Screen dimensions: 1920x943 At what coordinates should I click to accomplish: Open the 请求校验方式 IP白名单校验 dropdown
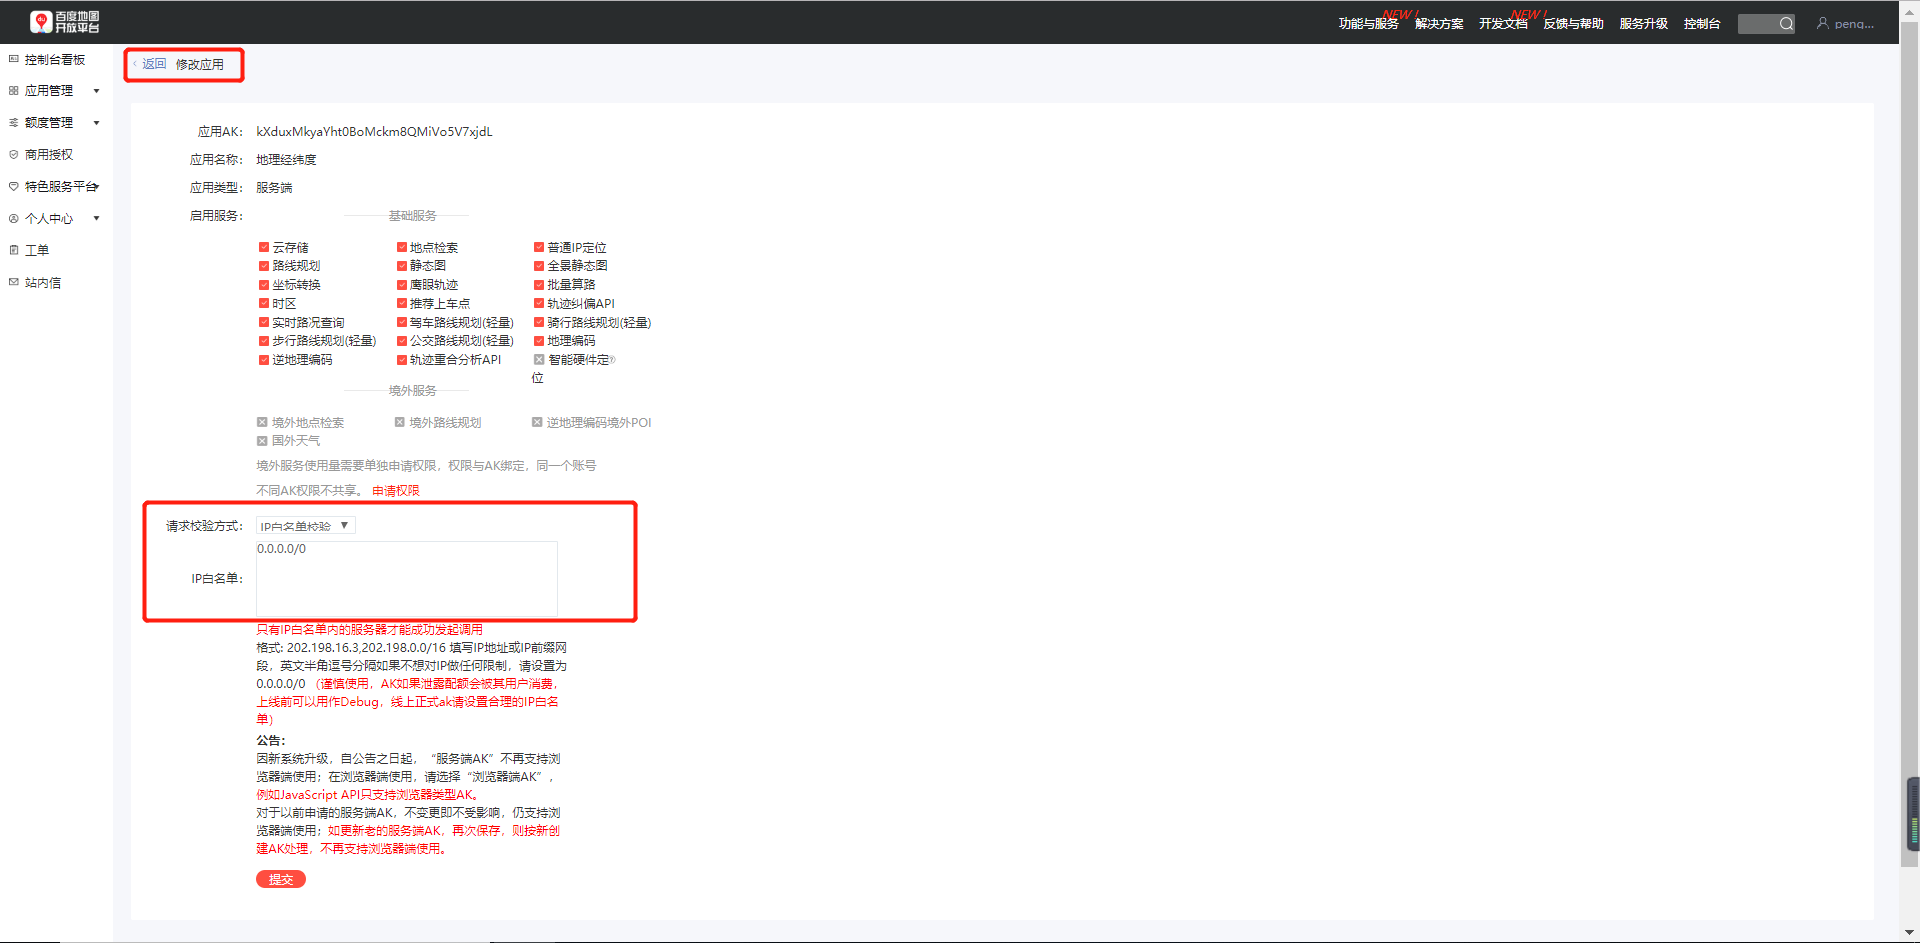click(x=306, y=526)
